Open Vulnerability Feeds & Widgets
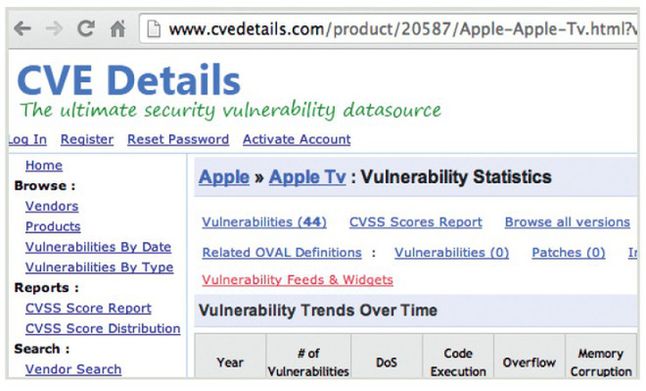Image resolution: width=646 pixels, height=391 pixels. coord(297,280)
